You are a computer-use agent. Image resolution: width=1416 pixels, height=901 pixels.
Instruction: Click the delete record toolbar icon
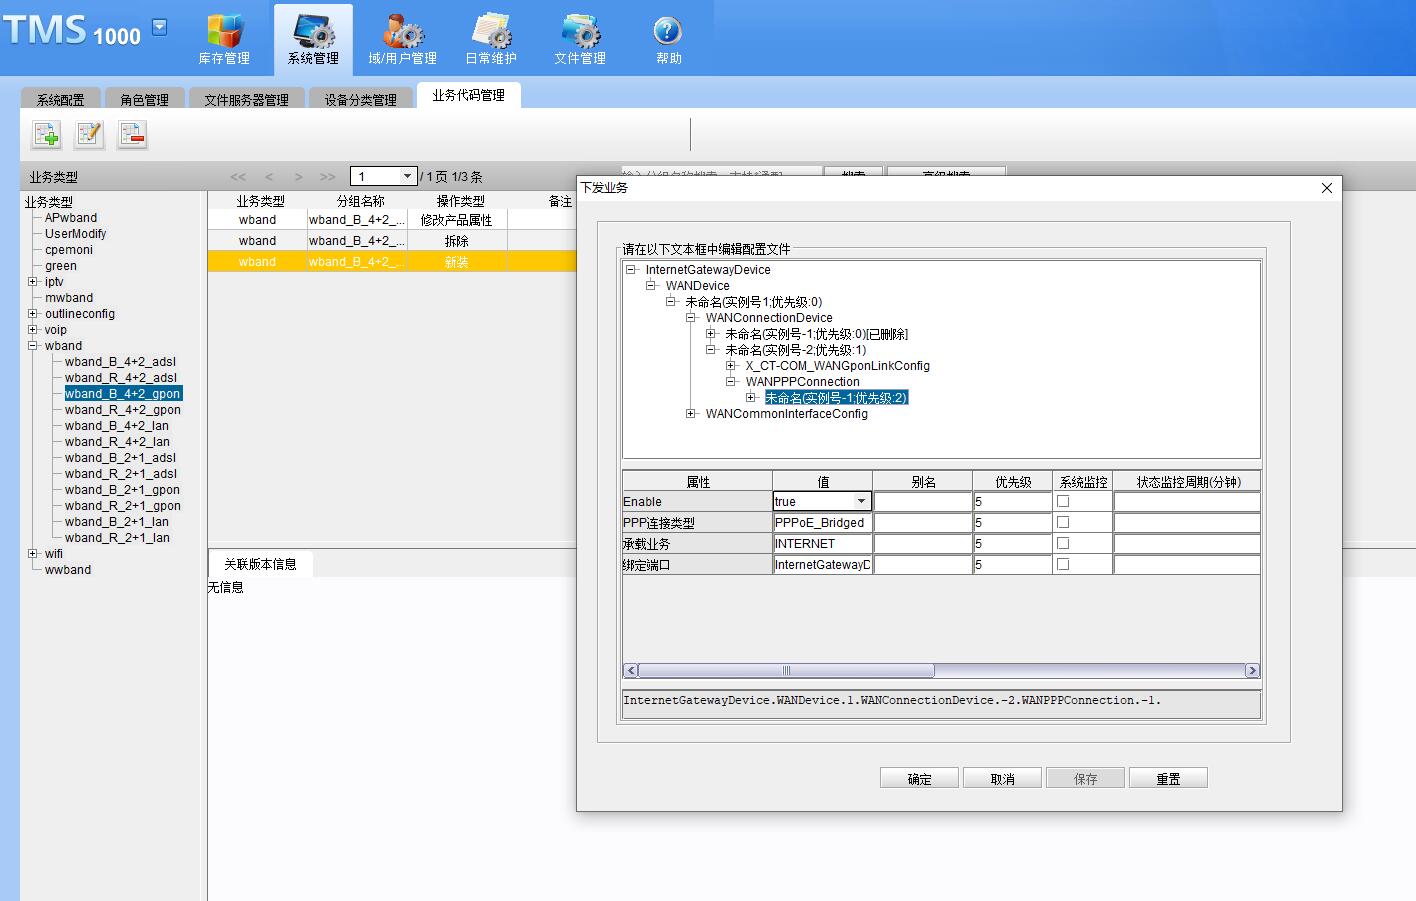point(132,134)
